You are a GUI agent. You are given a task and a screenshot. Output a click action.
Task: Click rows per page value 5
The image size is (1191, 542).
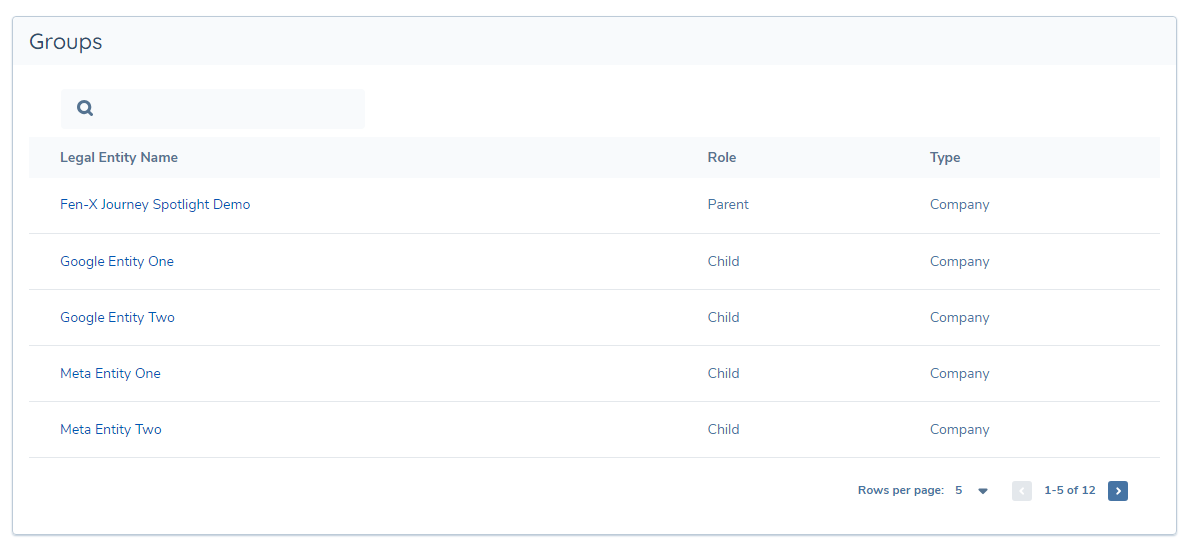pyautogui.click(x=959, y=491)
